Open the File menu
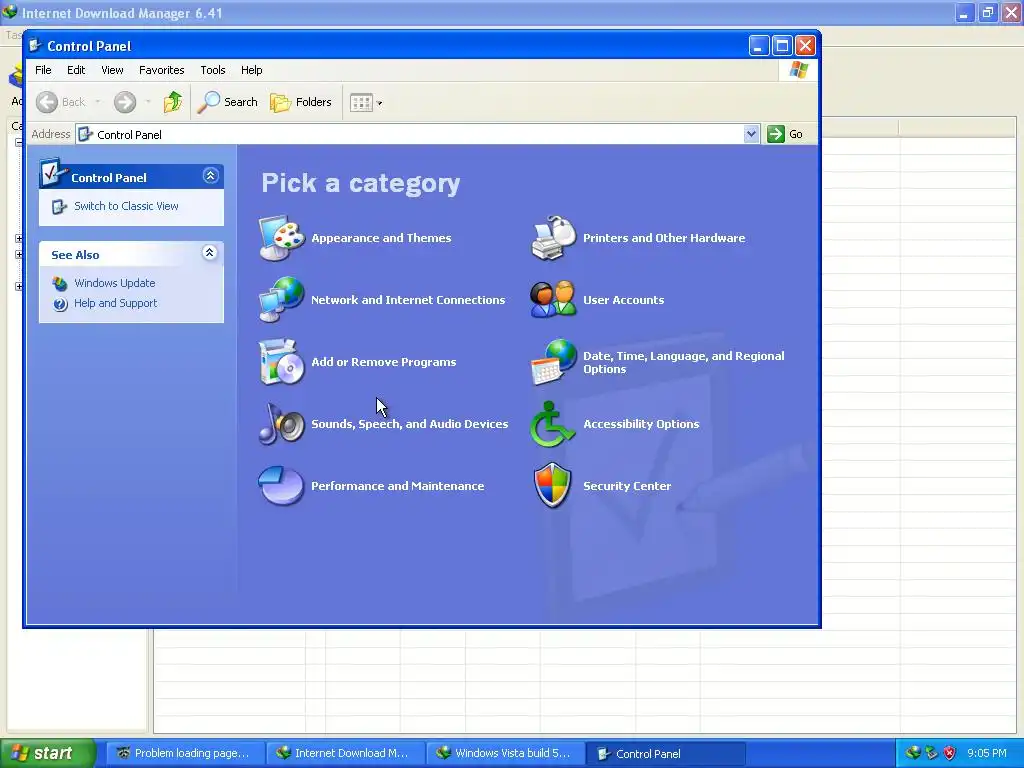1024x768 pixels. pyautogui.click(x=43, y=70)
